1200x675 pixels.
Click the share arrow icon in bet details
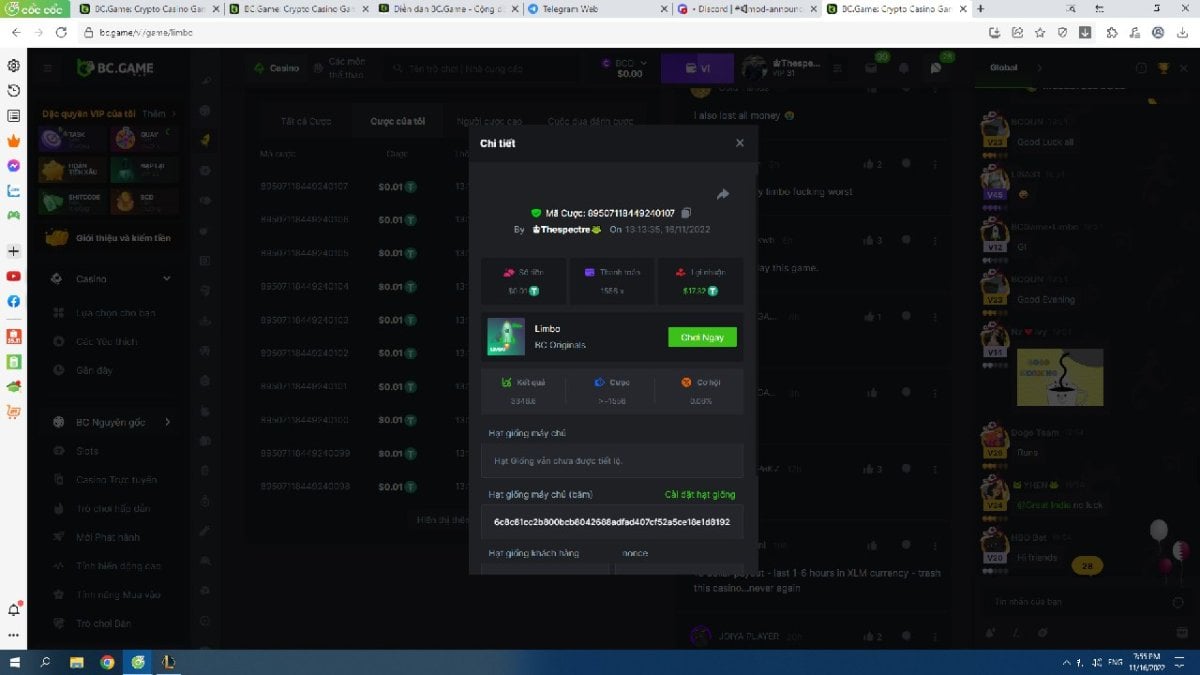point(723,194)
